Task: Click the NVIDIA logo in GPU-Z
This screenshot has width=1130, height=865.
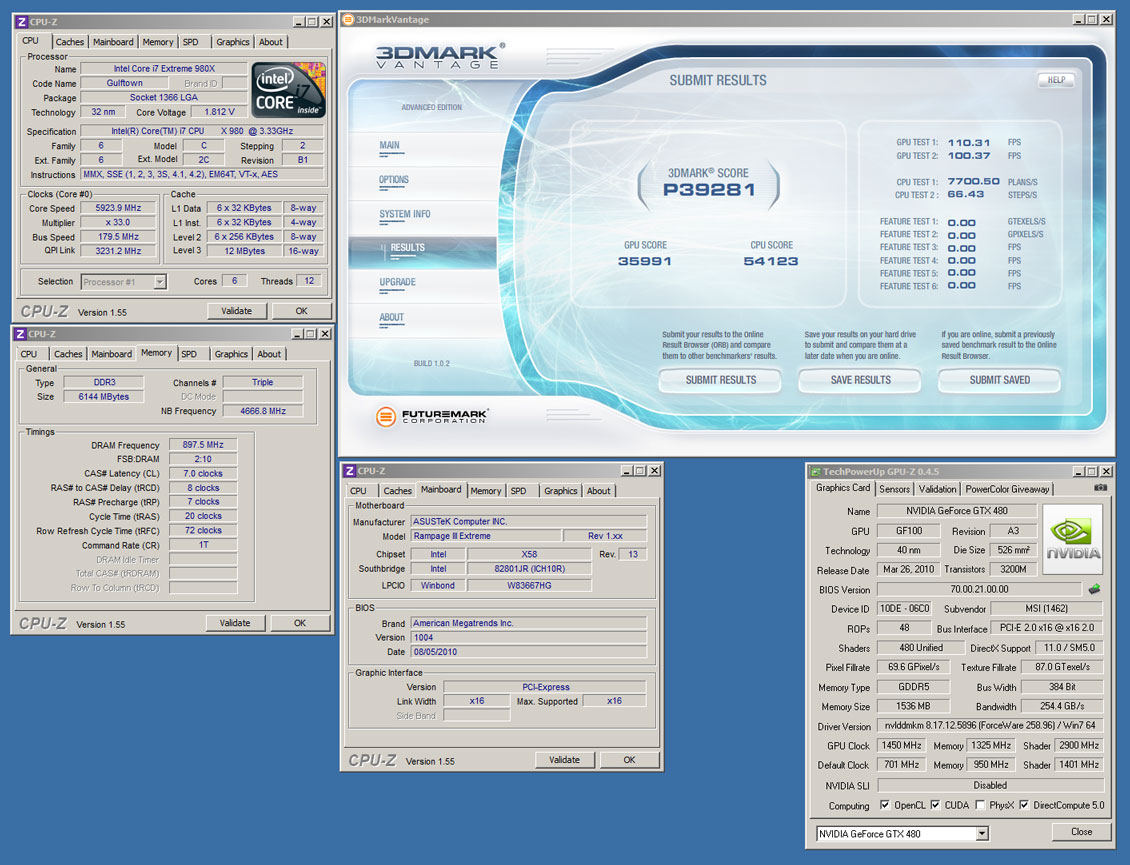Action: (1072, 539)
